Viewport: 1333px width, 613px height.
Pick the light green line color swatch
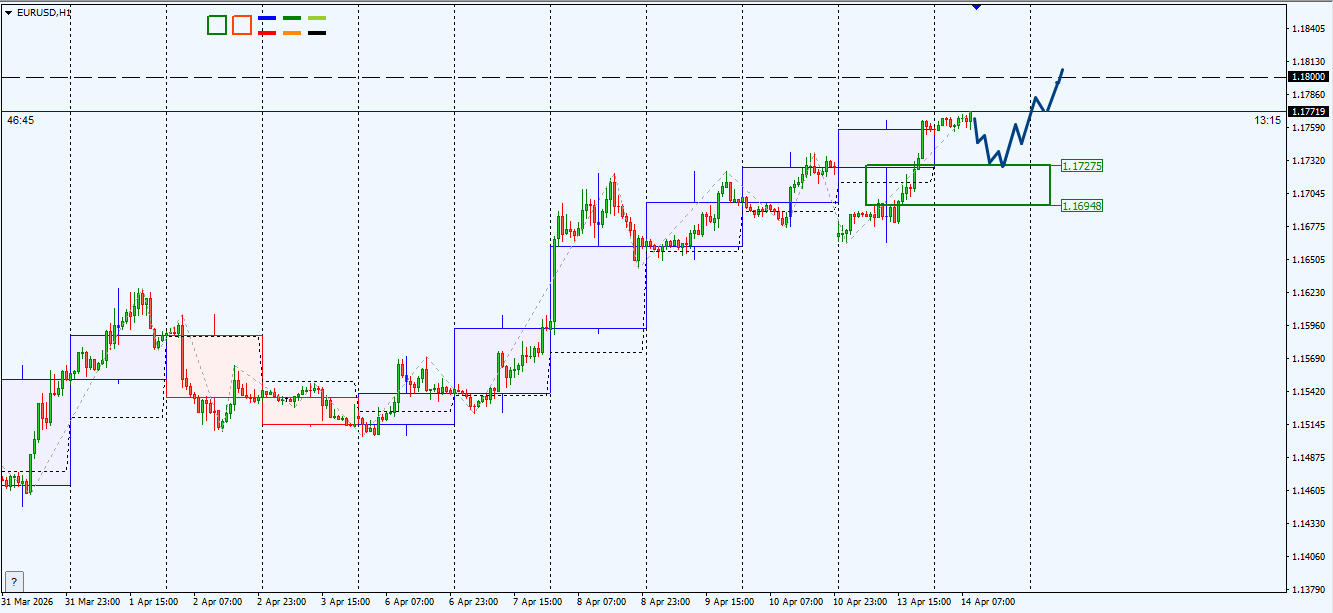(x=317, y=18)
